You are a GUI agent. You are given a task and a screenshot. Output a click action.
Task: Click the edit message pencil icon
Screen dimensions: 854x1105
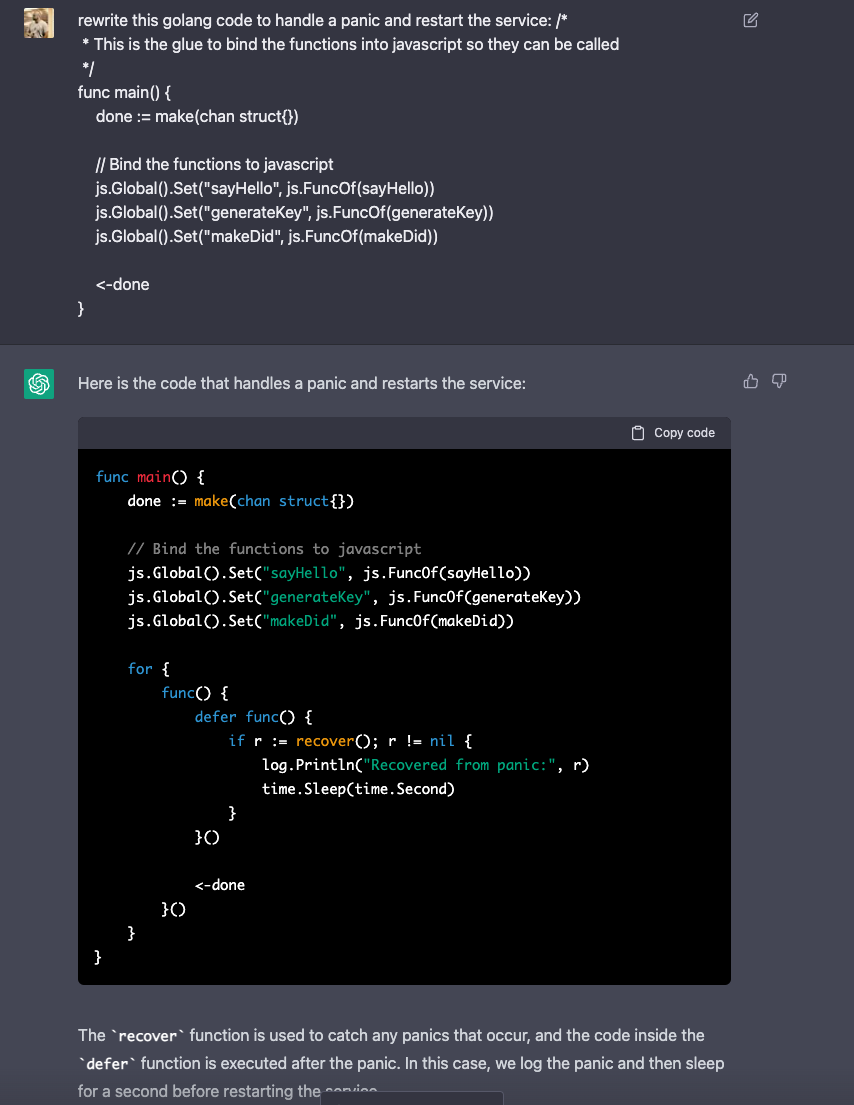(750, 20)
